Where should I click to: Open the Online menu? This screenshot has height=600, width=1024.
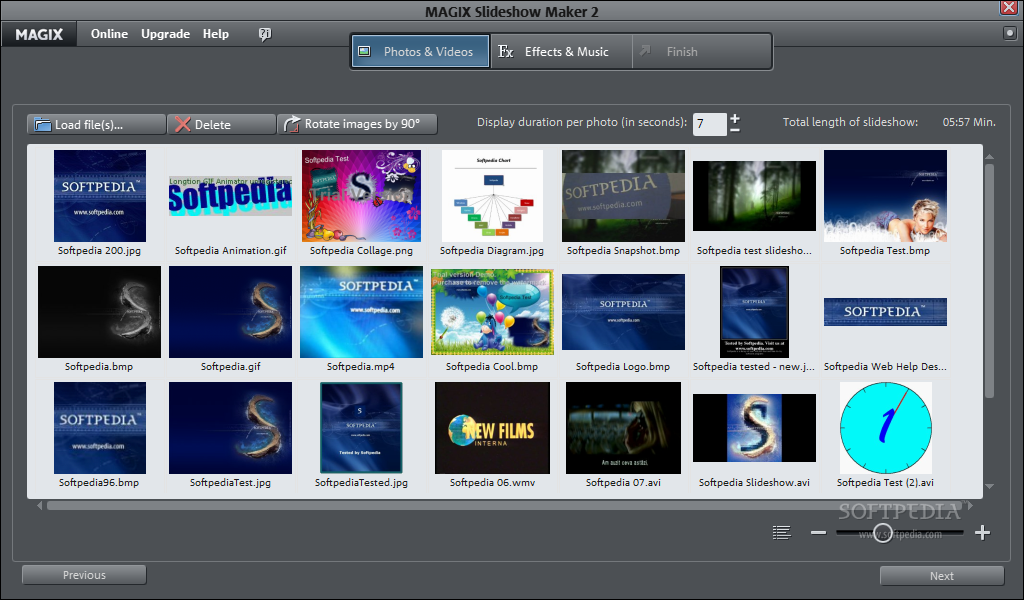109,34
